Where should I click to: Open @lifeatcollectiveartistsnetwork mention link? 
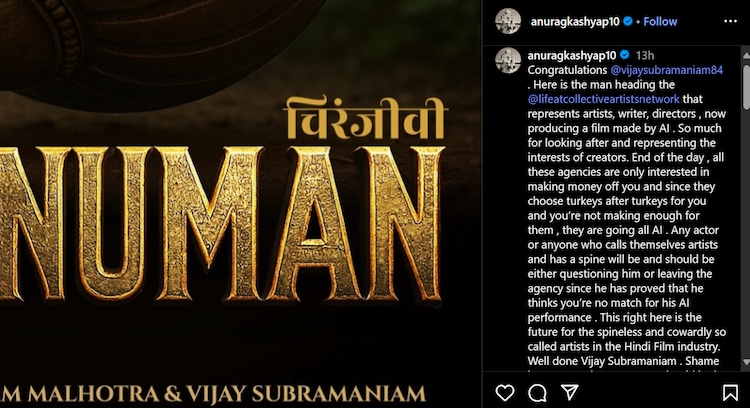pyautogui.click(x=604, y=99)
